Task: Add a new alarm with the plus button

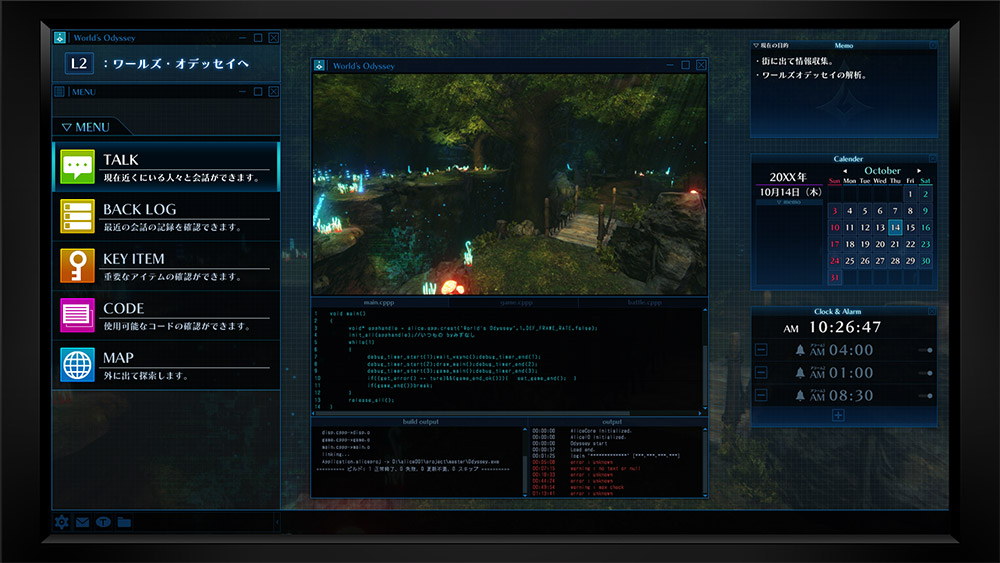Action: [838, 415]
